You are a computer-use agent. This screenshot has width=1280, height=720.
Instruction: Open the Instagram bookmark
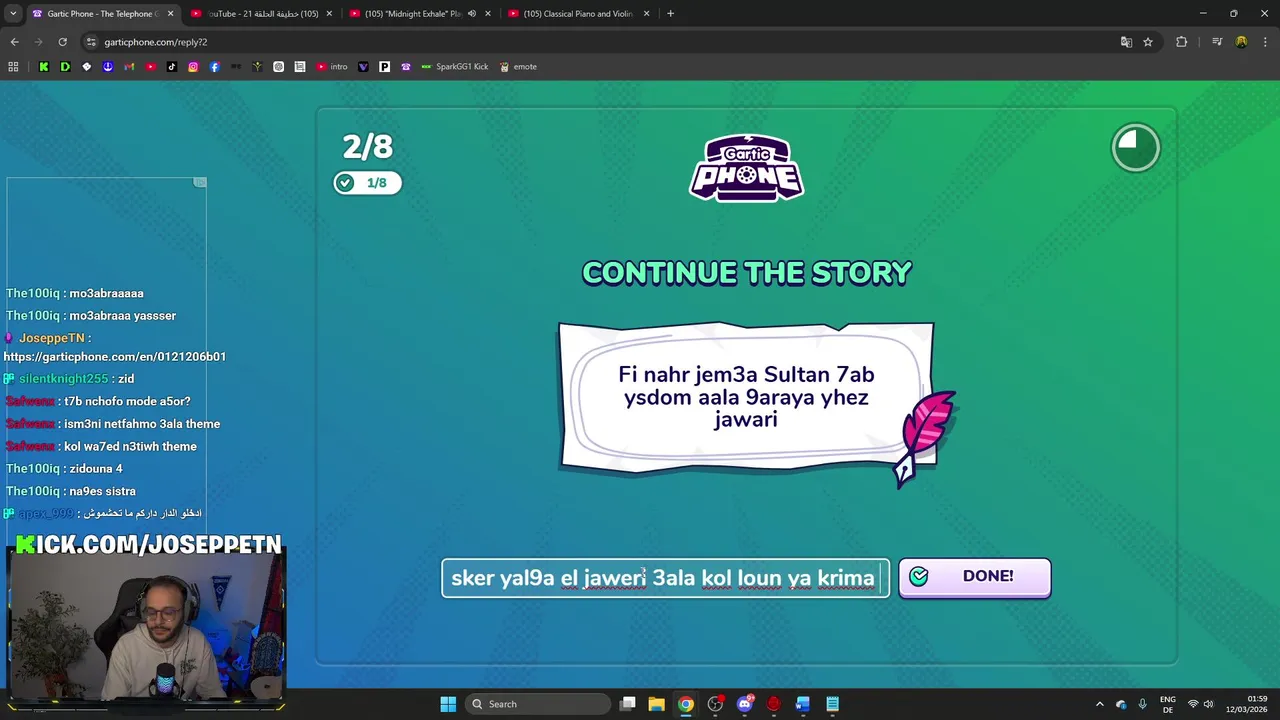pos(193,67)
